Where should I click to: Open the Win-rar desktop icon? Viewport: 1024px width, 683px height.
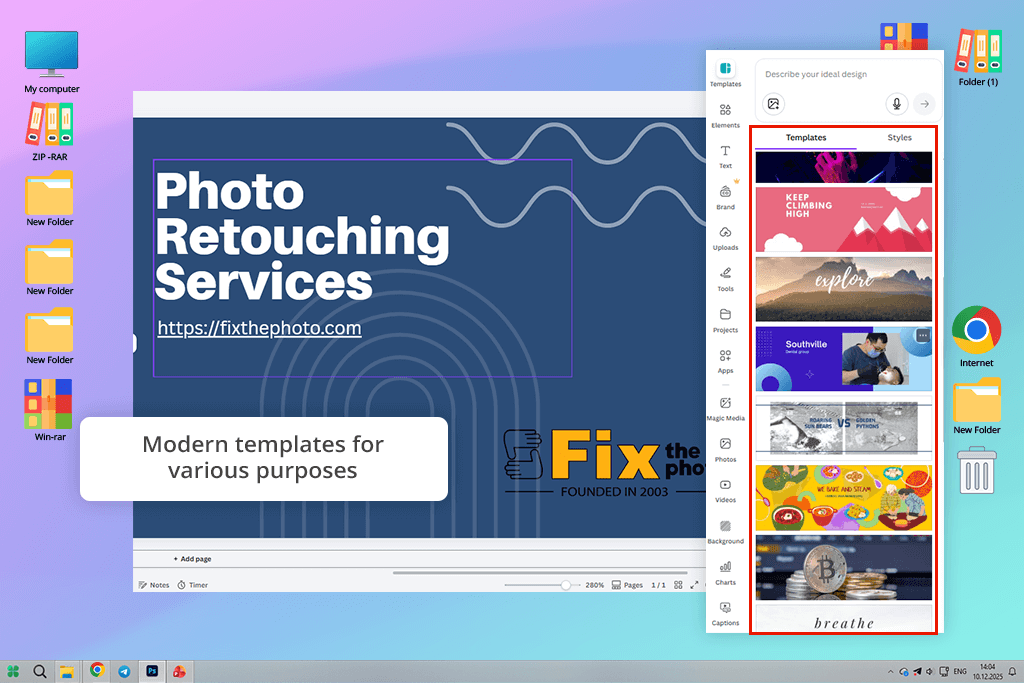point(49,410)
